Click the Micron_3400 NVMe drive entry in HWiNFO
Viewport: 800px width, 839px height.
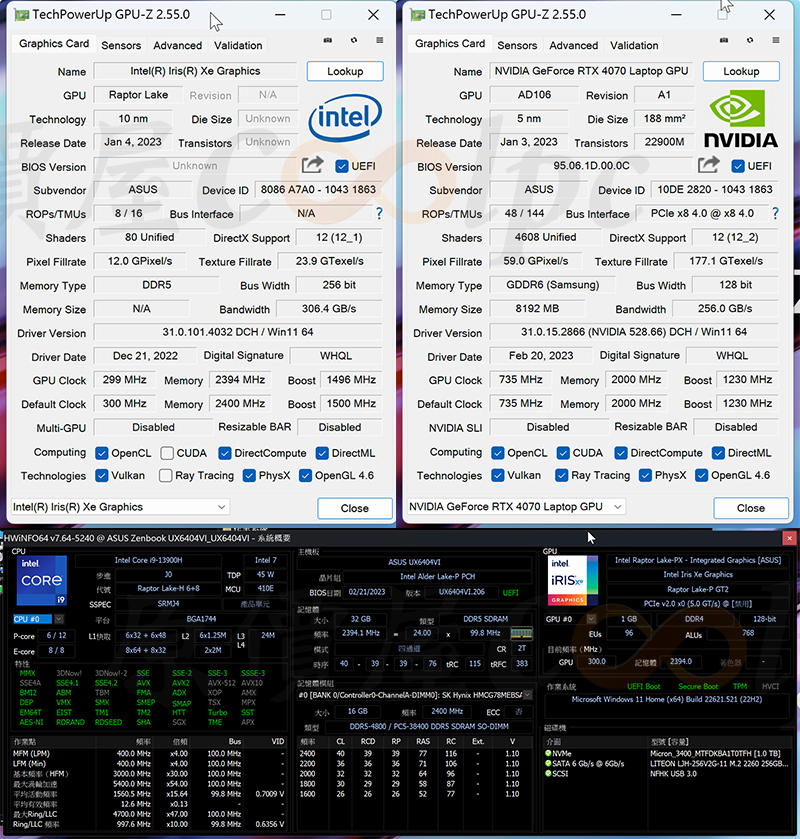(x=715, y=753)
